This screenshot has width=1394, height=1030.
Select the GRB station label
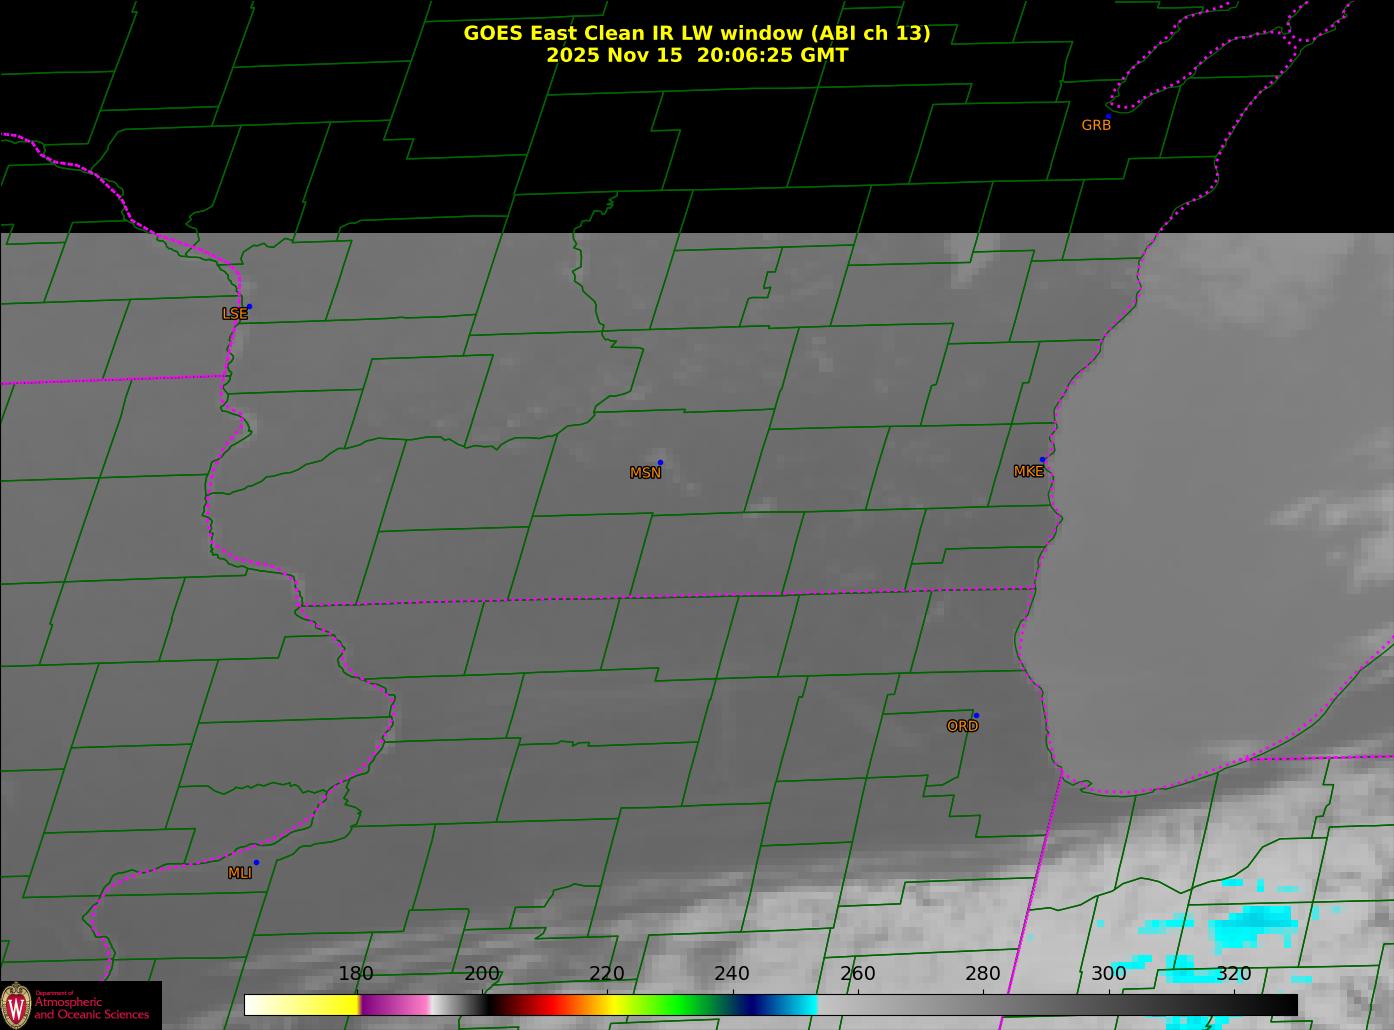tap(1095, 125)
